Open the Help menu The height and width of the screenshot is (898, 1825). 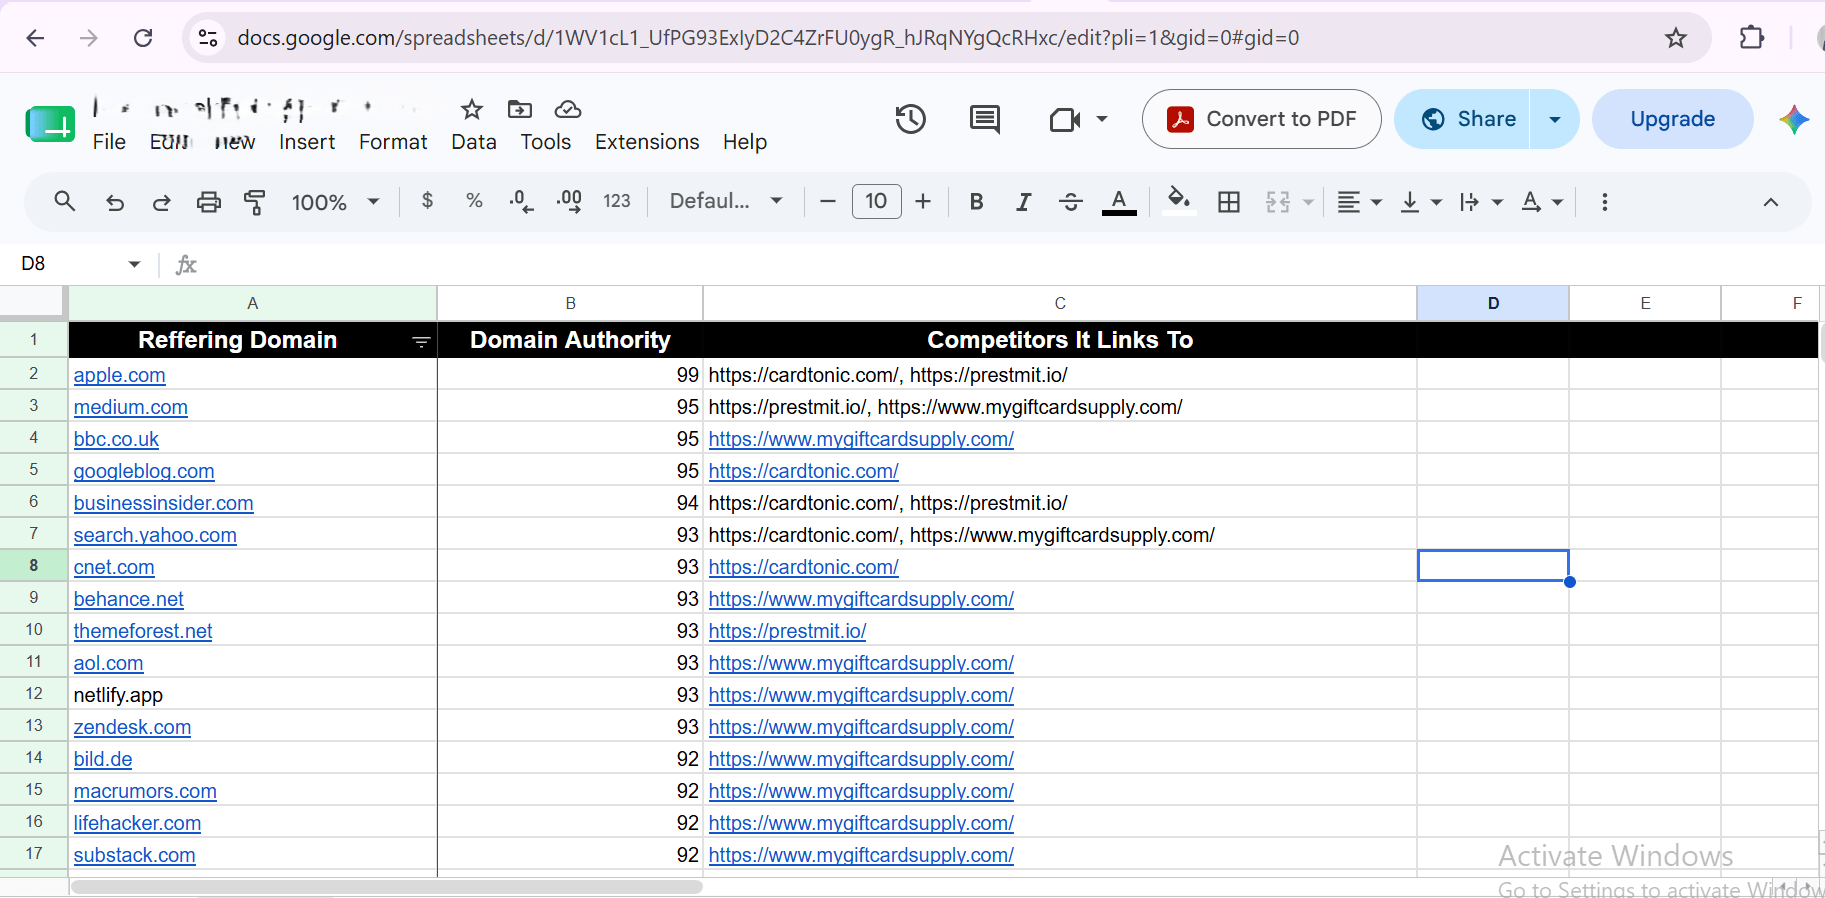coord(745,142)
